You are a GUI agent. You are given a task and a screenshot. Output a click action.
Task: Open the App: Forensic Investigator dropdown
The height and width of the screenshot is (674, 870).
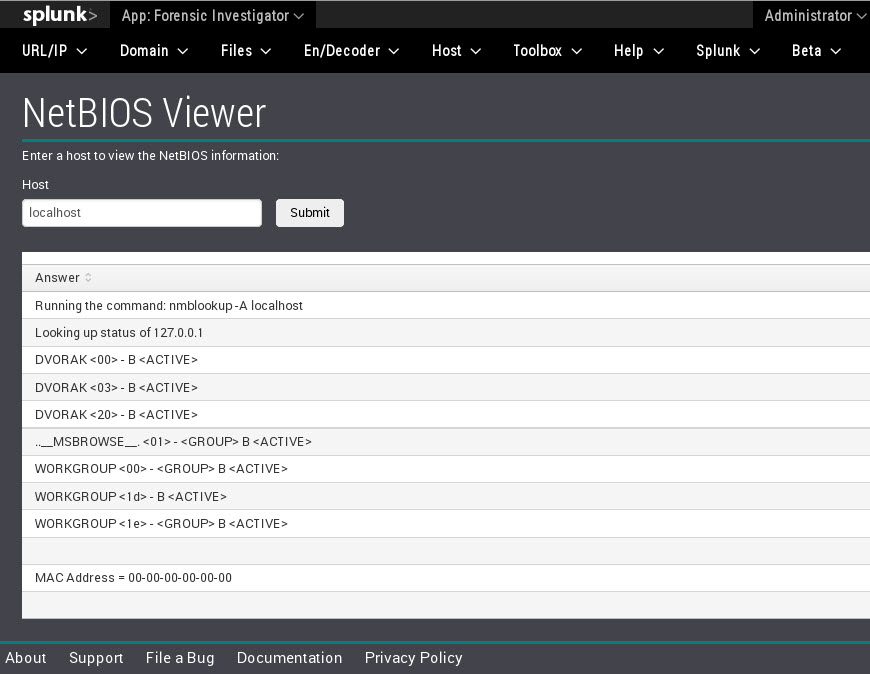pyautogui.click(x=213, y=16)
